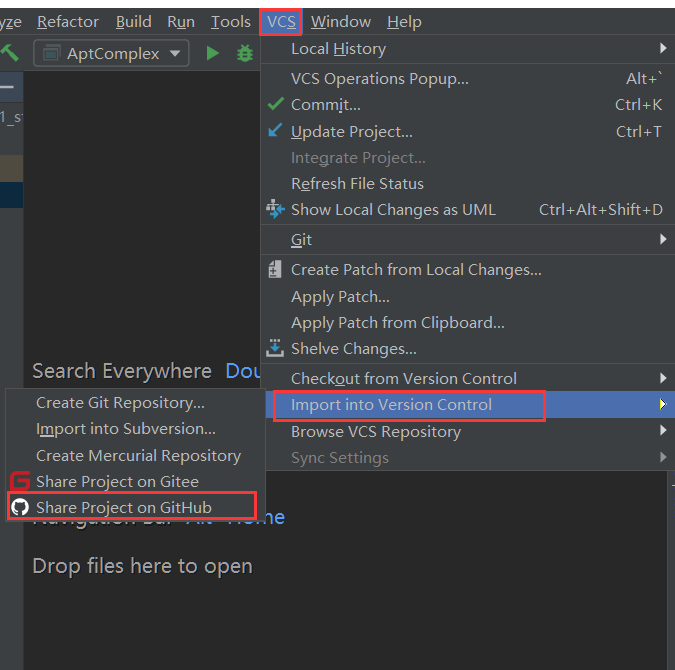Screen dimensions: 675x670
Task: Choose Create Git Repository
Action: (136, 403)
